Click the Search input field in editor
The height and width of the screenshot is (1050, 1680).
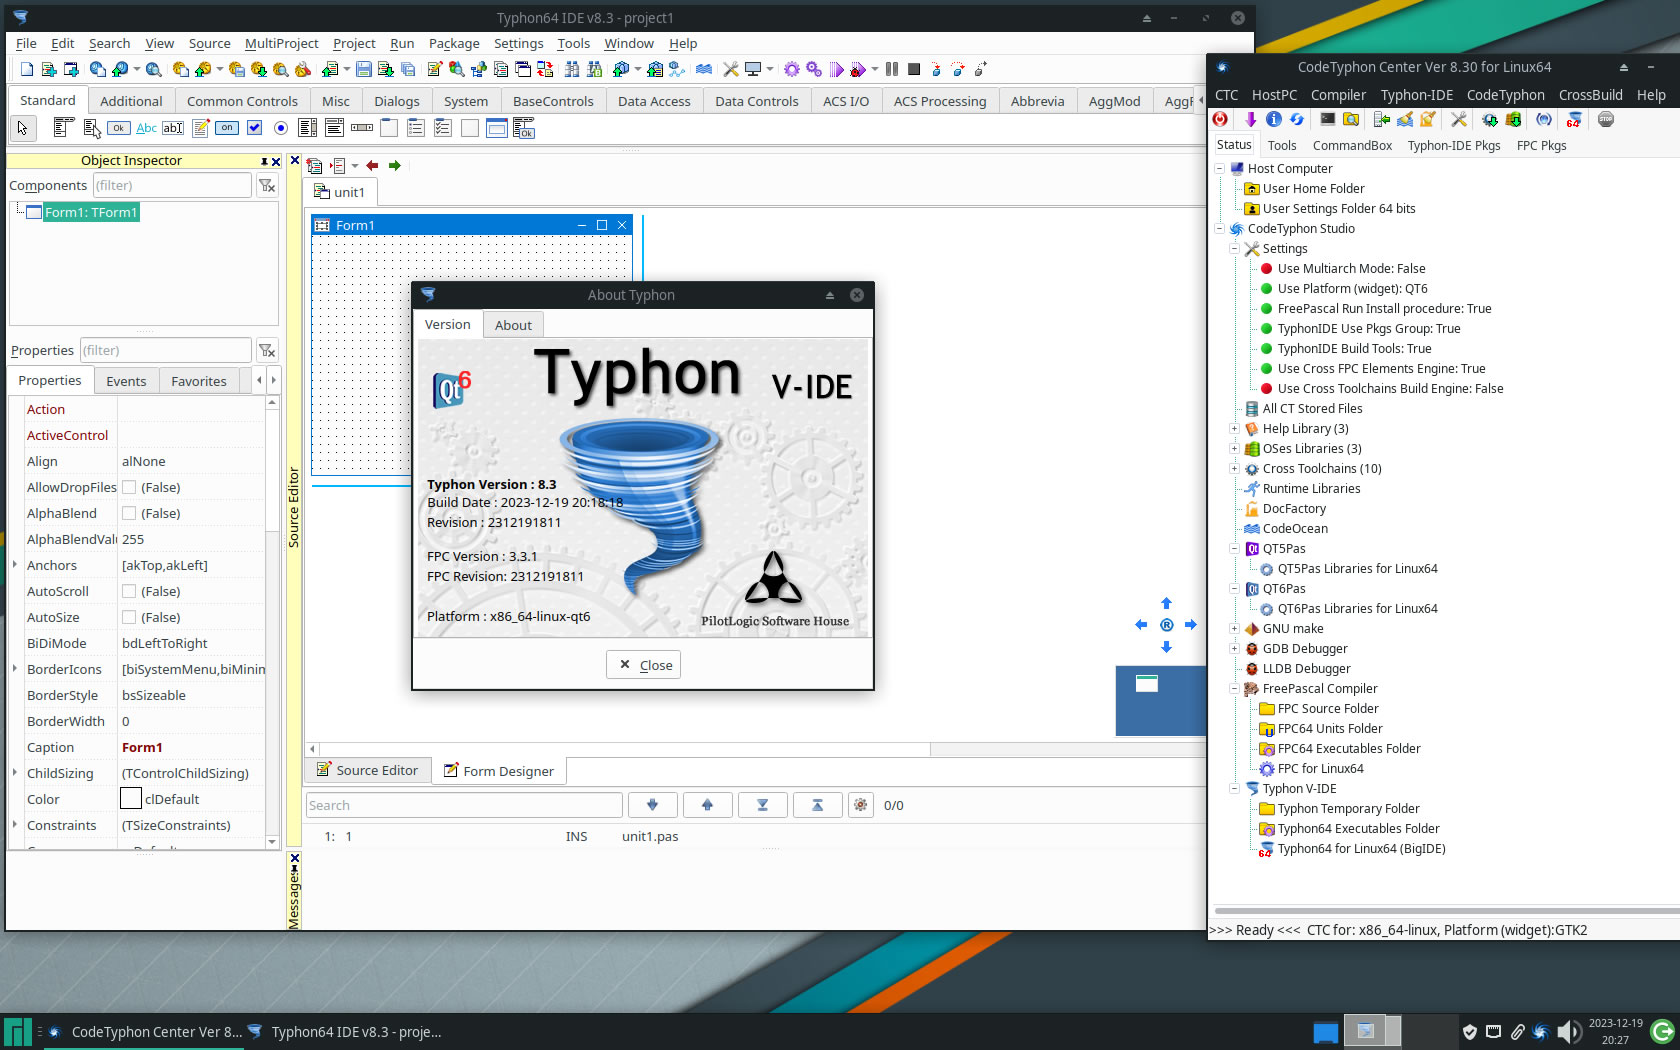(464, 805)
